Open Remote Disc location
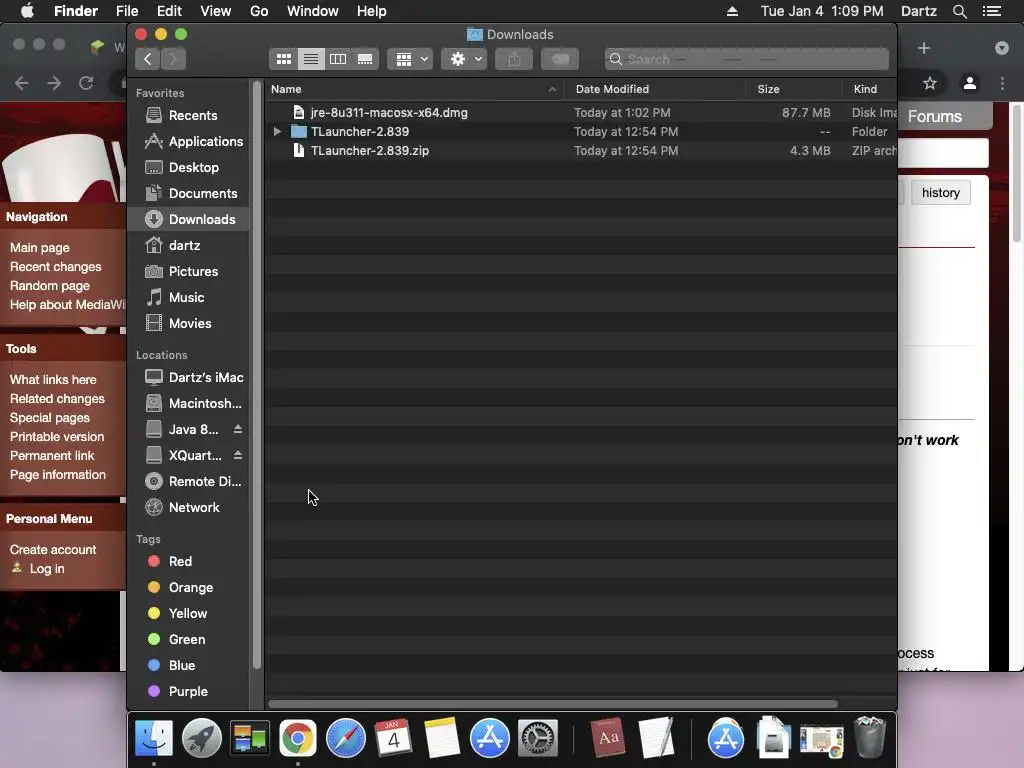Viewport: 1024px width, 768px height. point(188,482)
